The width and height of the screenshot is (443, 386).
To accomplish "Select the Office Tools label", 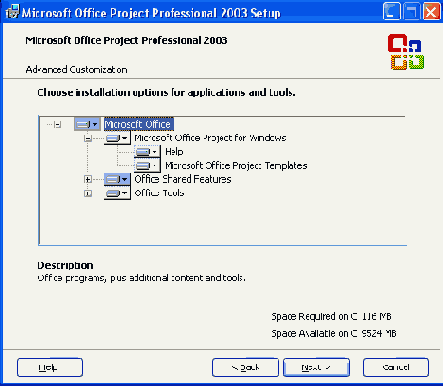I will pyautogui.click(x=159, y=193).
